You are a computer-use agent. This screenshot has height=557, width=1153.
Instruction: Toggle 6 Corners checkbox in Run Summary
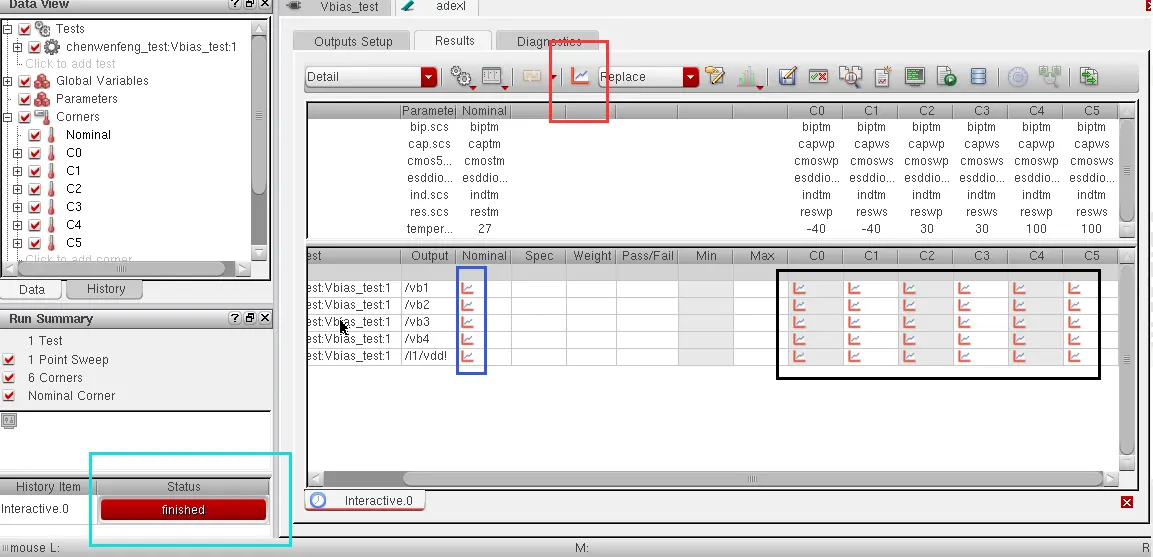pos(9,377)
